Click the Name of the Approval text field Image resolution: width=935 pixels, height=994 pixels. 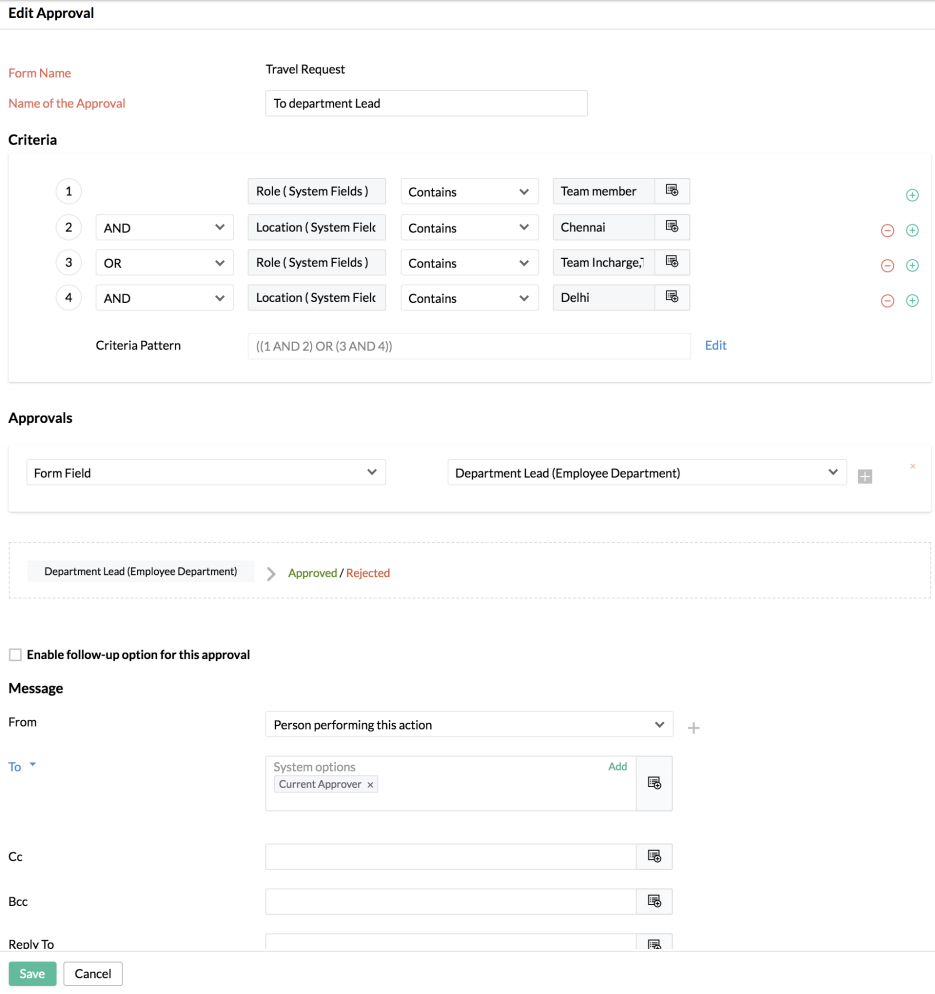tap(426, 103)
